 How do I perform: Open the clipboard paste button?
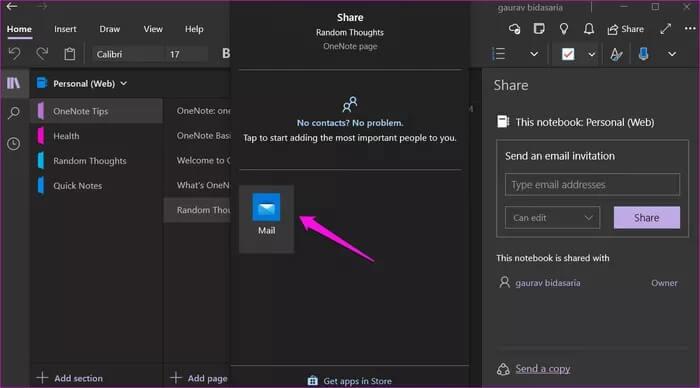click(x=70, y=54)
